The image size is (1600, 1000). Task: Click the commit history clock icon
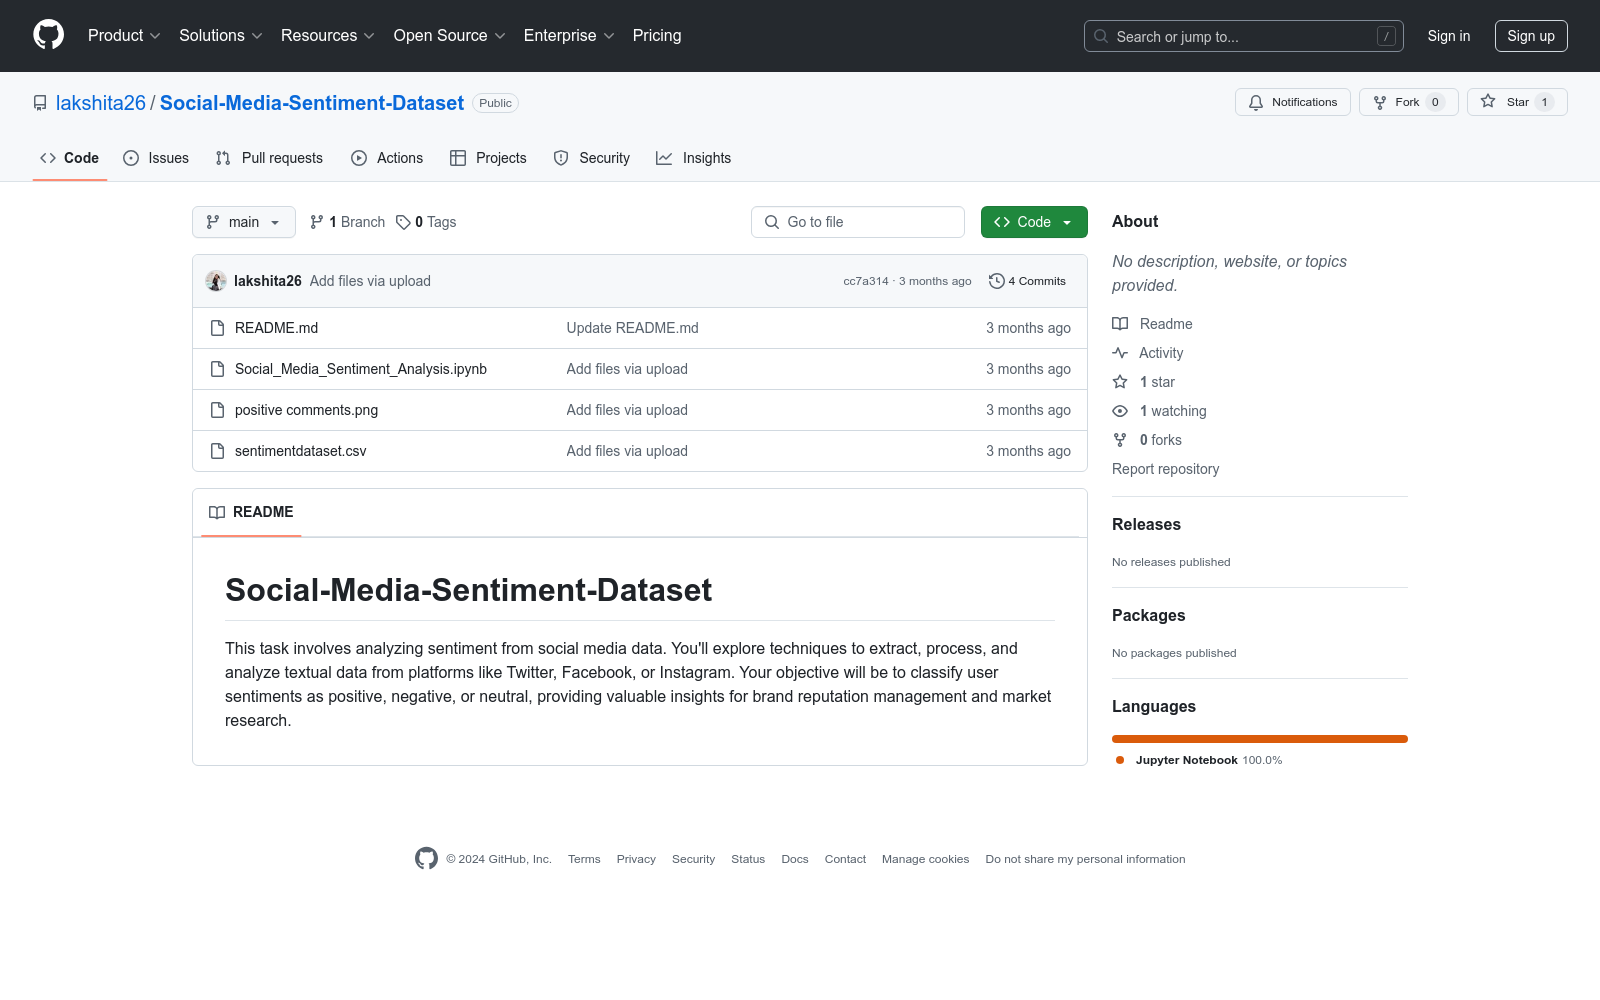coord(996,281)
